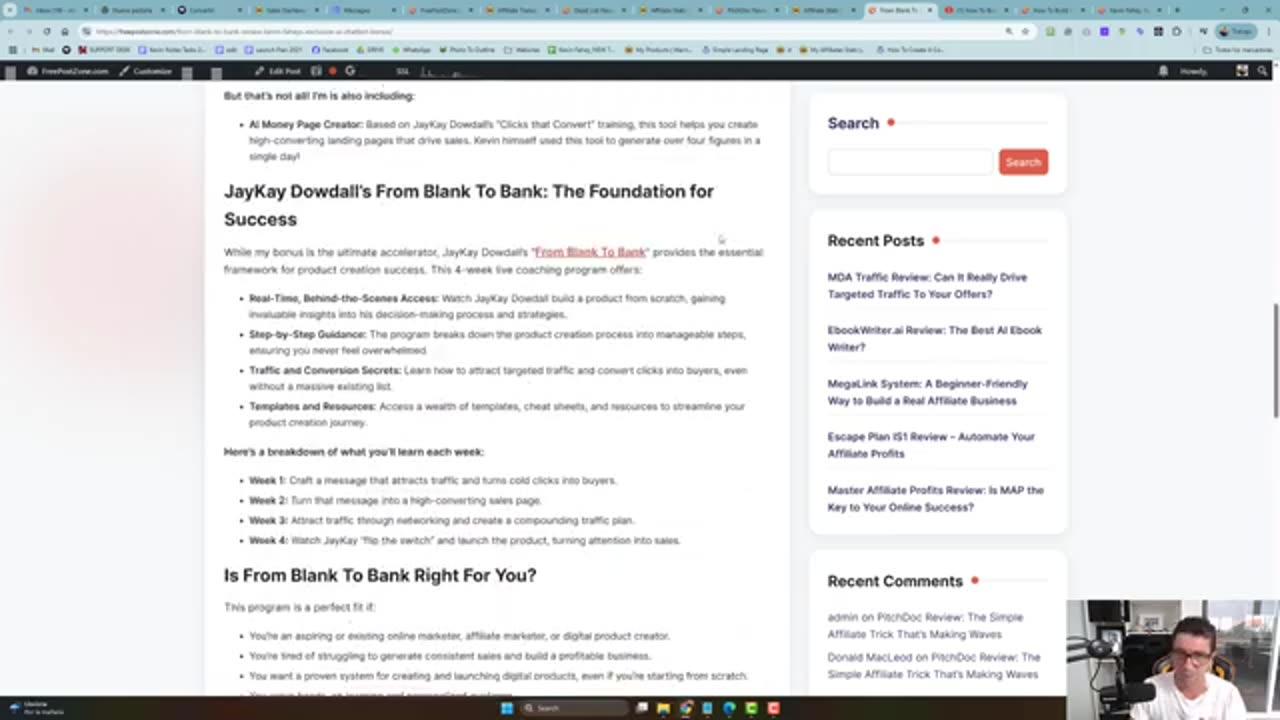
Task: Open the Mail bookmark
Action: click(x=43, y=49)
